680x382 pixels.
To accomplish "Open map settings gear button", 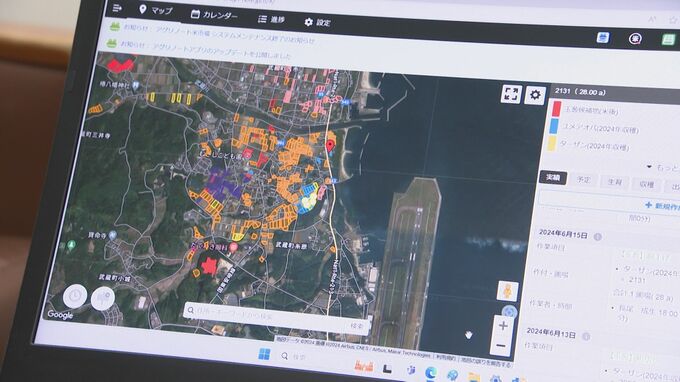I will [535, 95].
